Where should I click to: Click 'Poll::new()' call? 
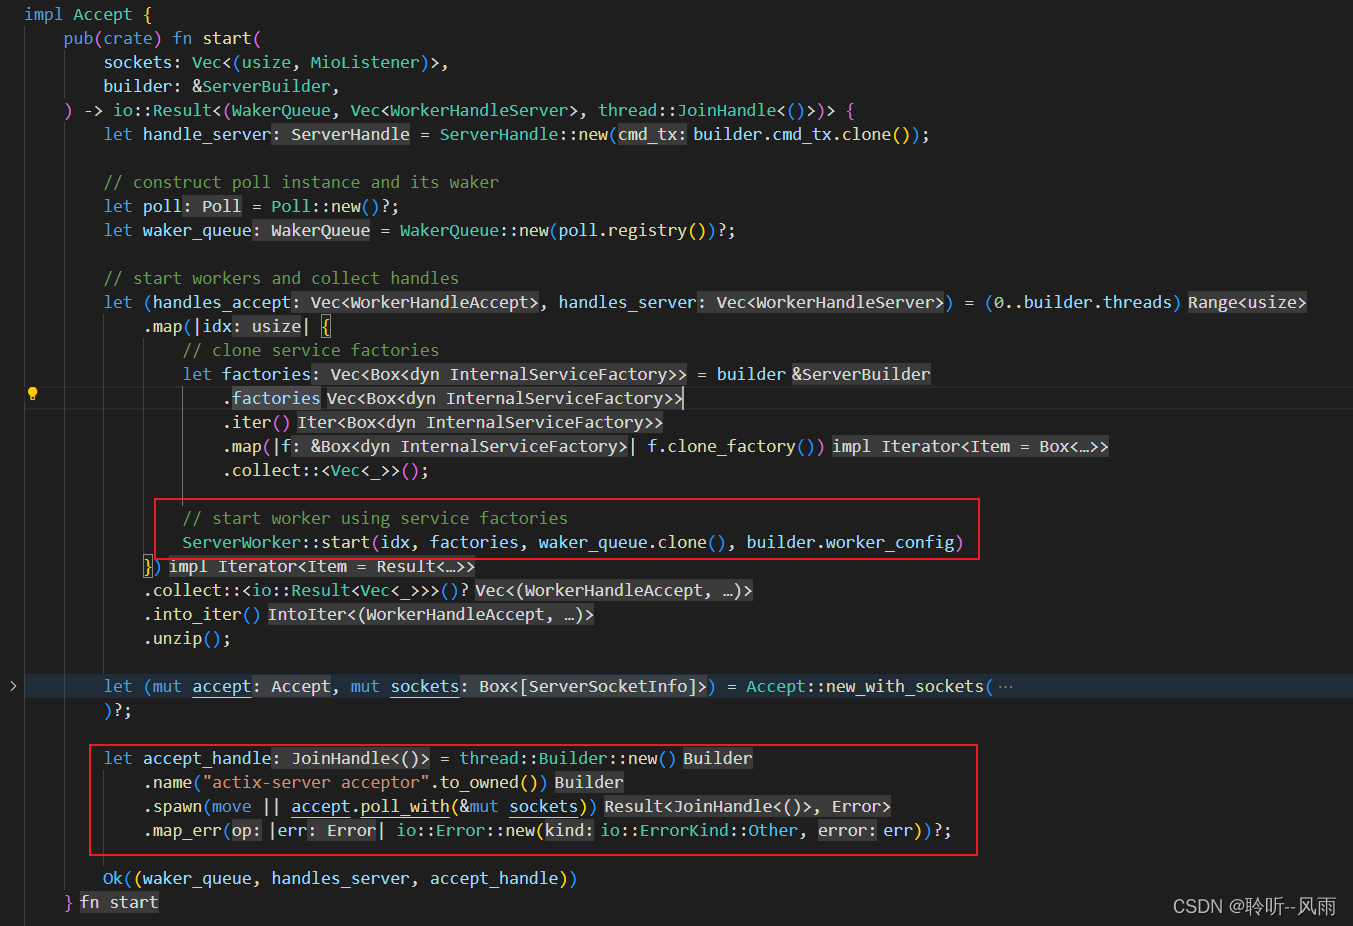tap(325, 206)
